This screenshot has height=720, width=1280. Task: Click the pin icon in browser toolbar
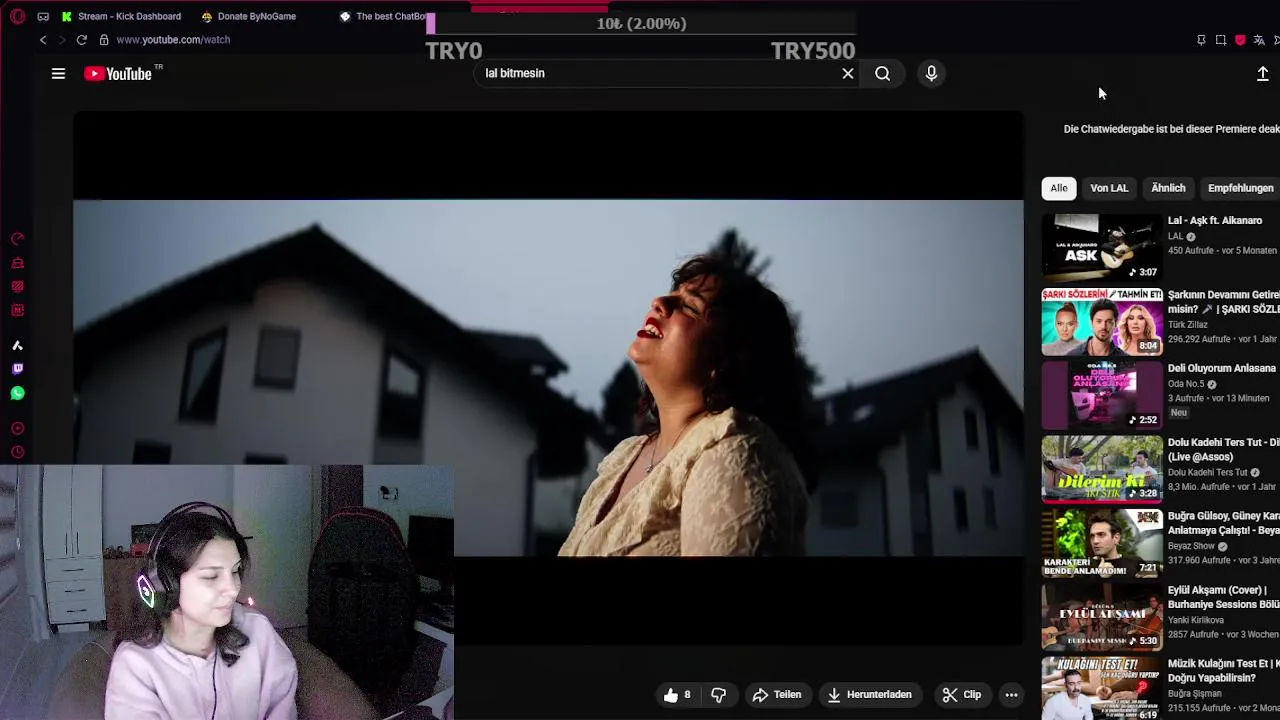click(1201, 40)
